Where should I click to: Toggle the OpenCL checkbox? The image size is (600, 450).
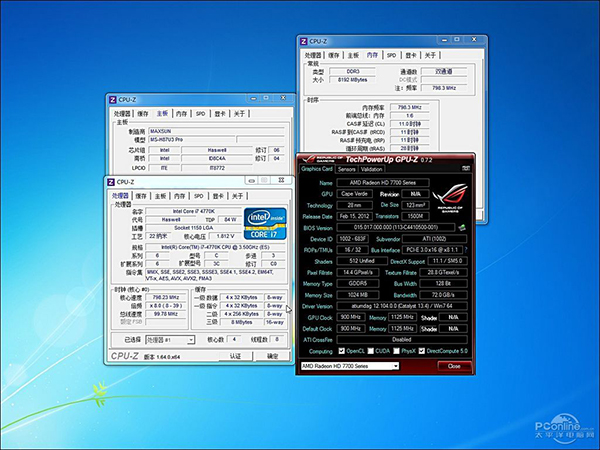(341, 351)
